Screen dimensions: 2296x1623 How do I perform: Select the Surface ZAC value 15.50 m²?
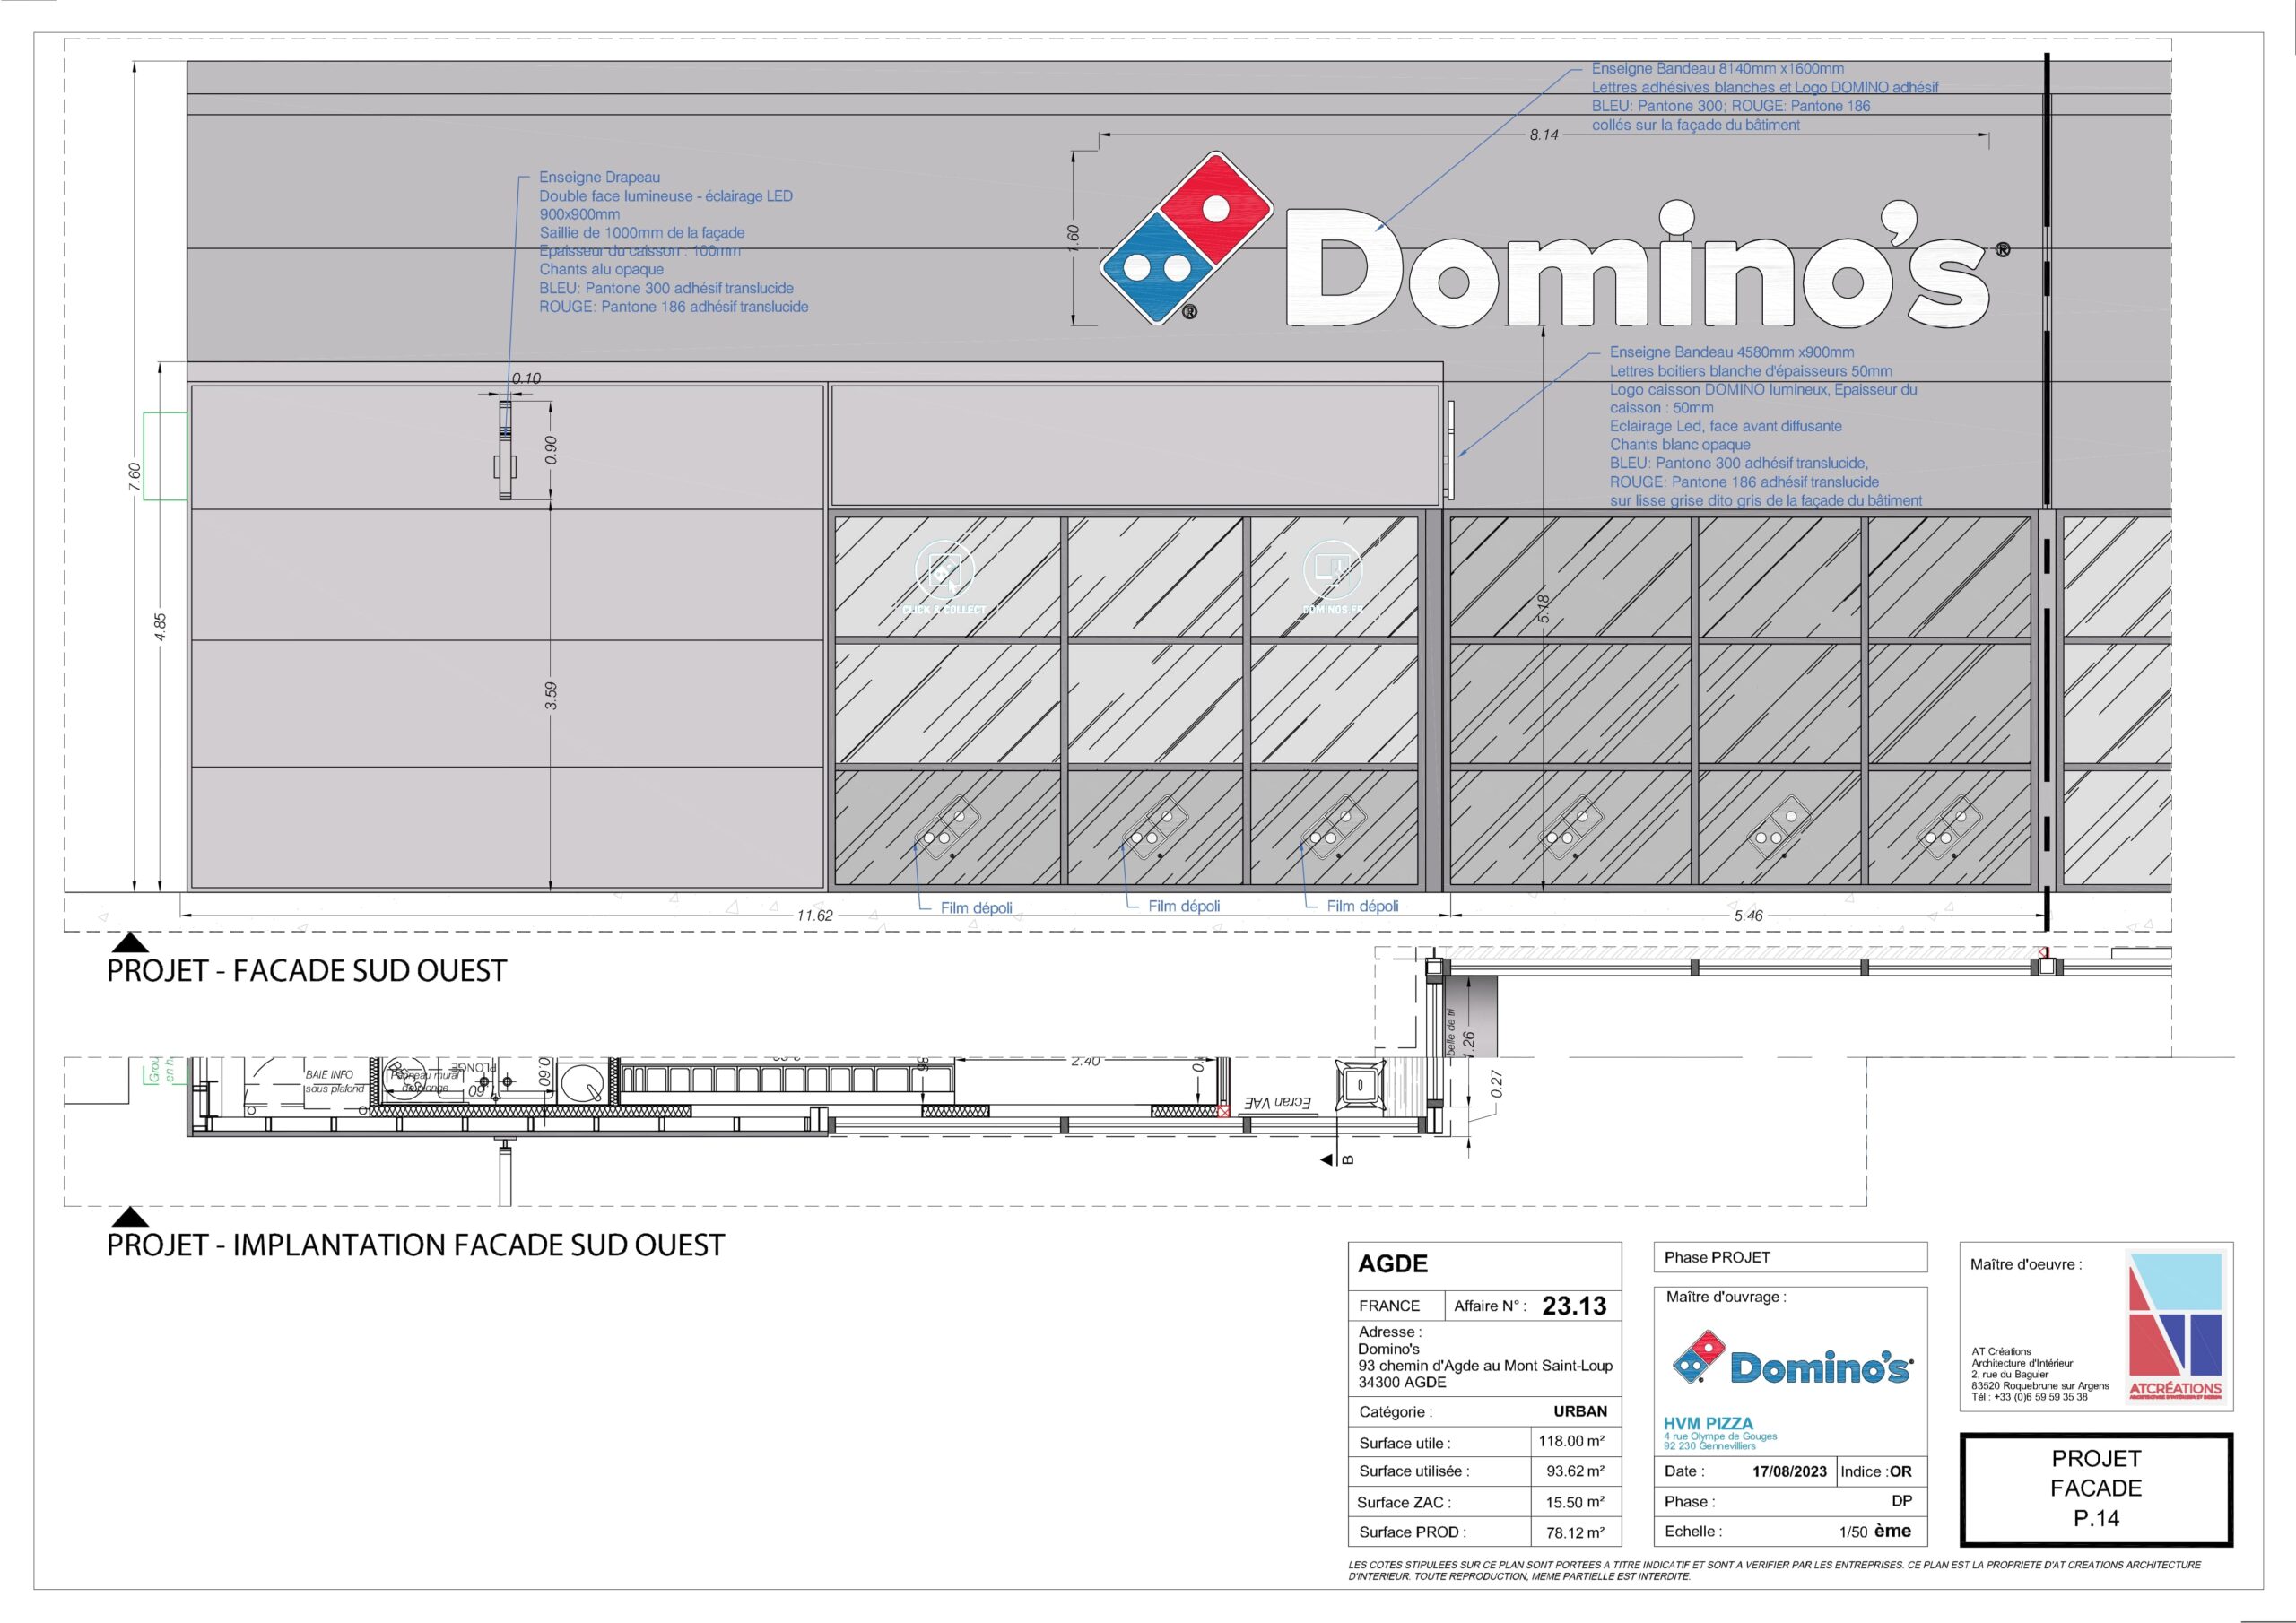[1576, 1502]
